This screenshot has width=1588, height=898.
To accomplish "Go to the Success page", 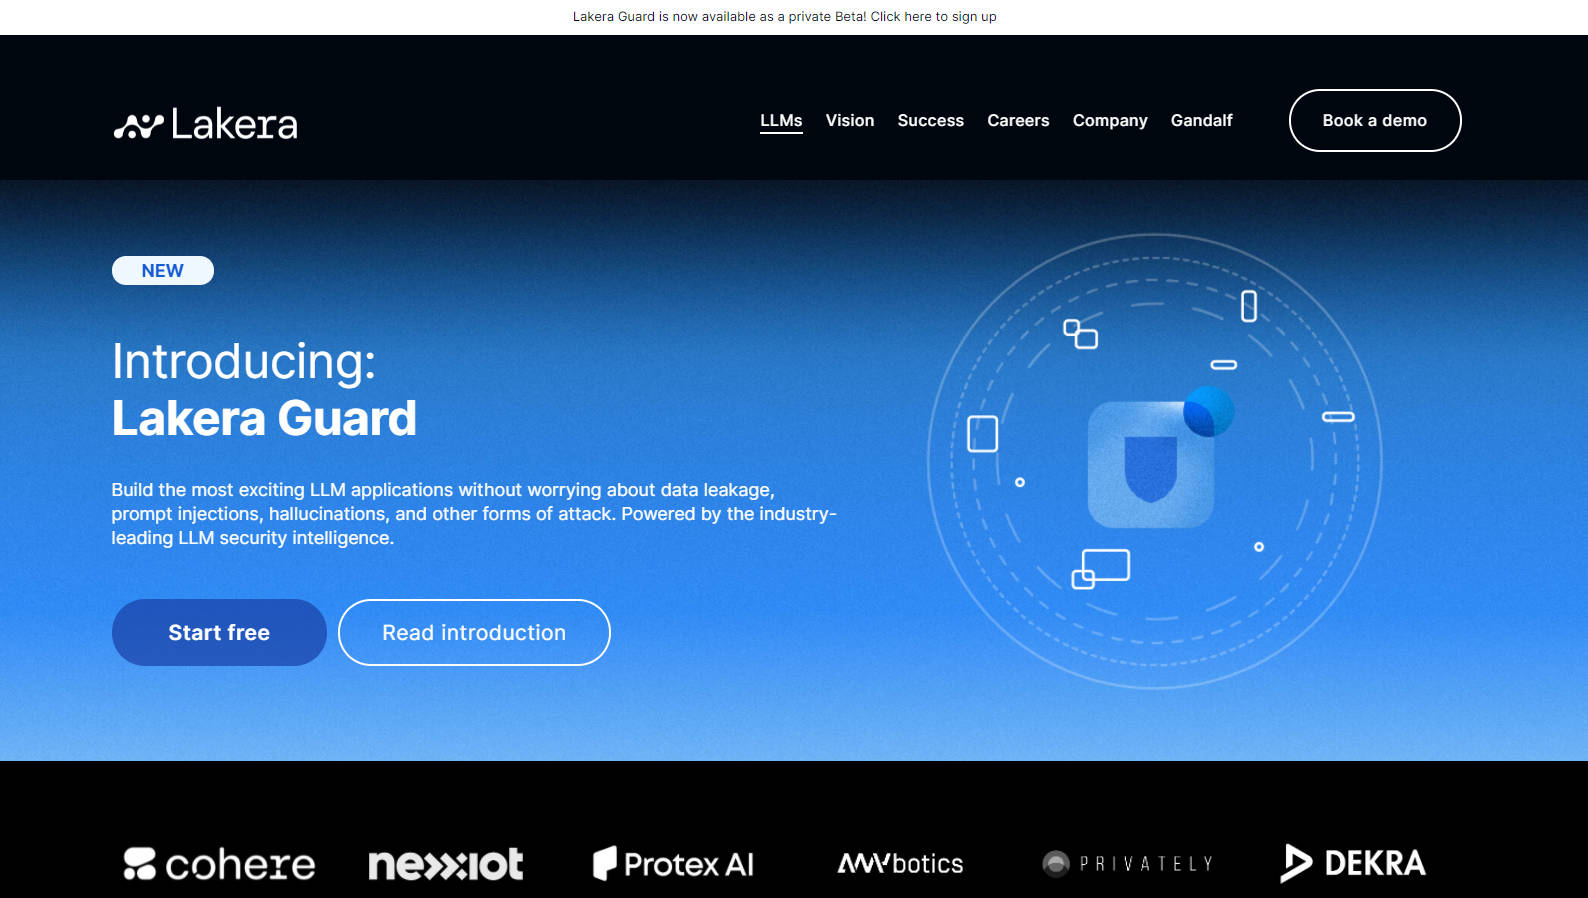I will click(930, 120).
